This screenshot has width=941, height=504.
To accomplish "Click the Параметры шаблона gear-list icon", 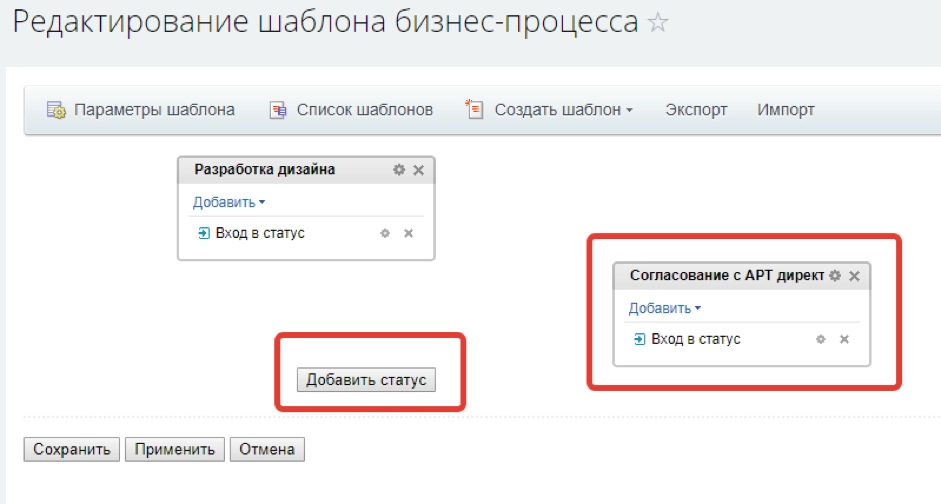I will 56,110.
